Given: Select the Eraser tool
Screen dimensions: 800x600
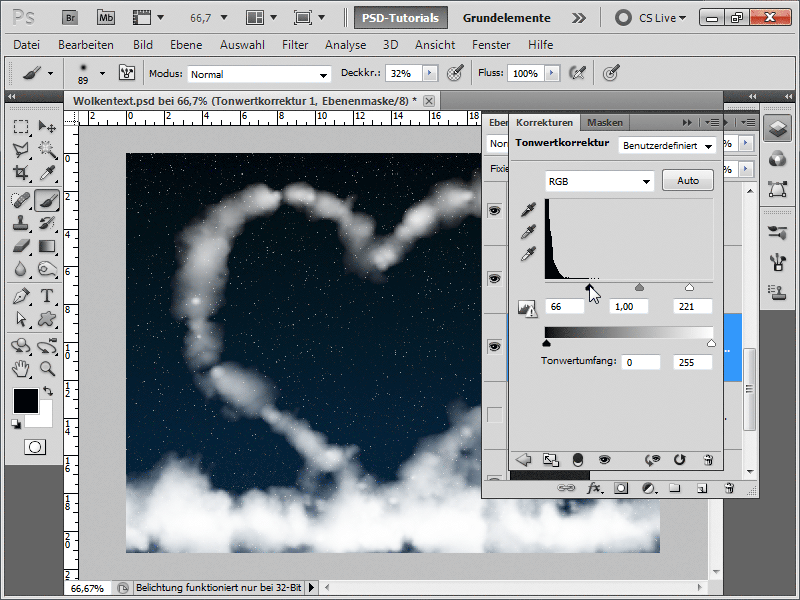Looking at the screenshot, I should pos(21,246).
